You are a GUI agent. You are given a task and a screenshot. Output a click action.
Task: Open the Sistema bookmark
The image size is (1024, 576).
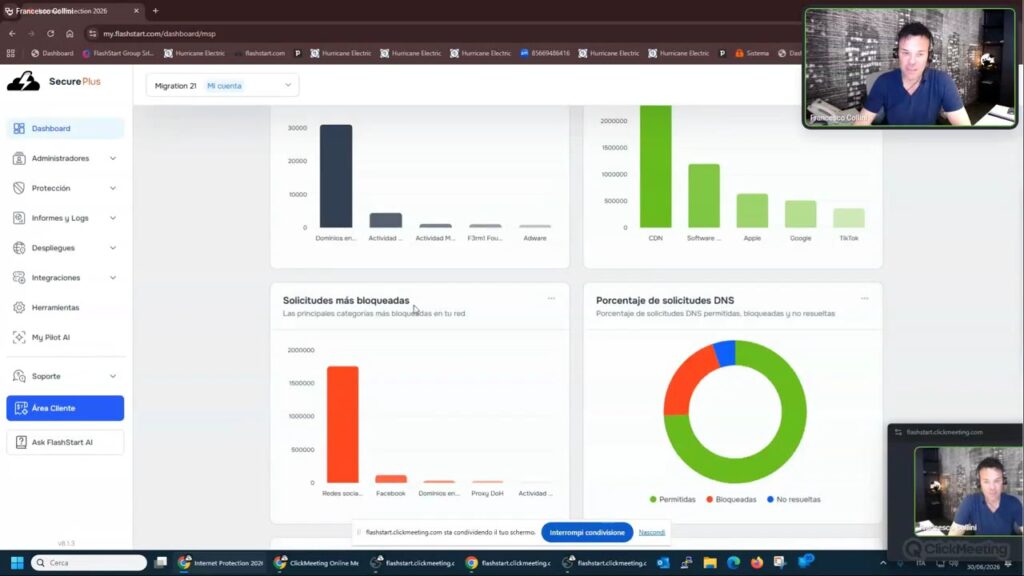coord(752,53)
